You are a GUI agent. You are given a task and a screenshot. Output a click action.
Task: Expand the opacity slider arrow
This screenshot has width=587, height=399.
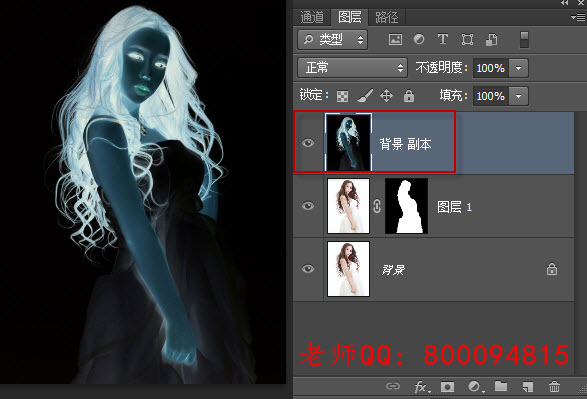tap(518, 68)
